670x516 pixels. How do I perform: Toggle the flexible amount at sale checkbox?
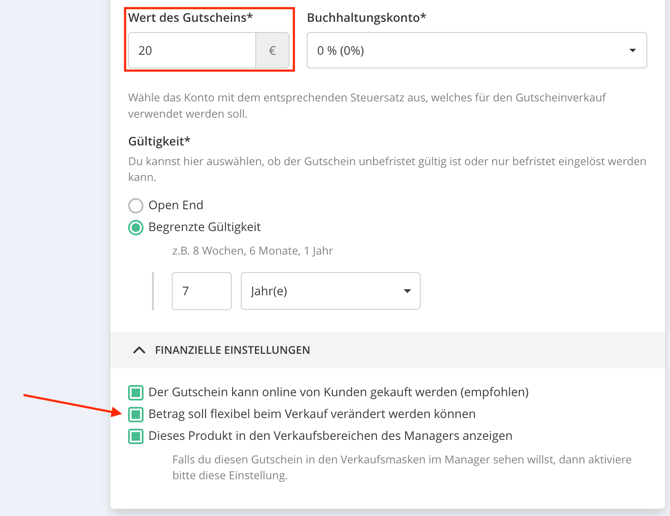[136, 414]
